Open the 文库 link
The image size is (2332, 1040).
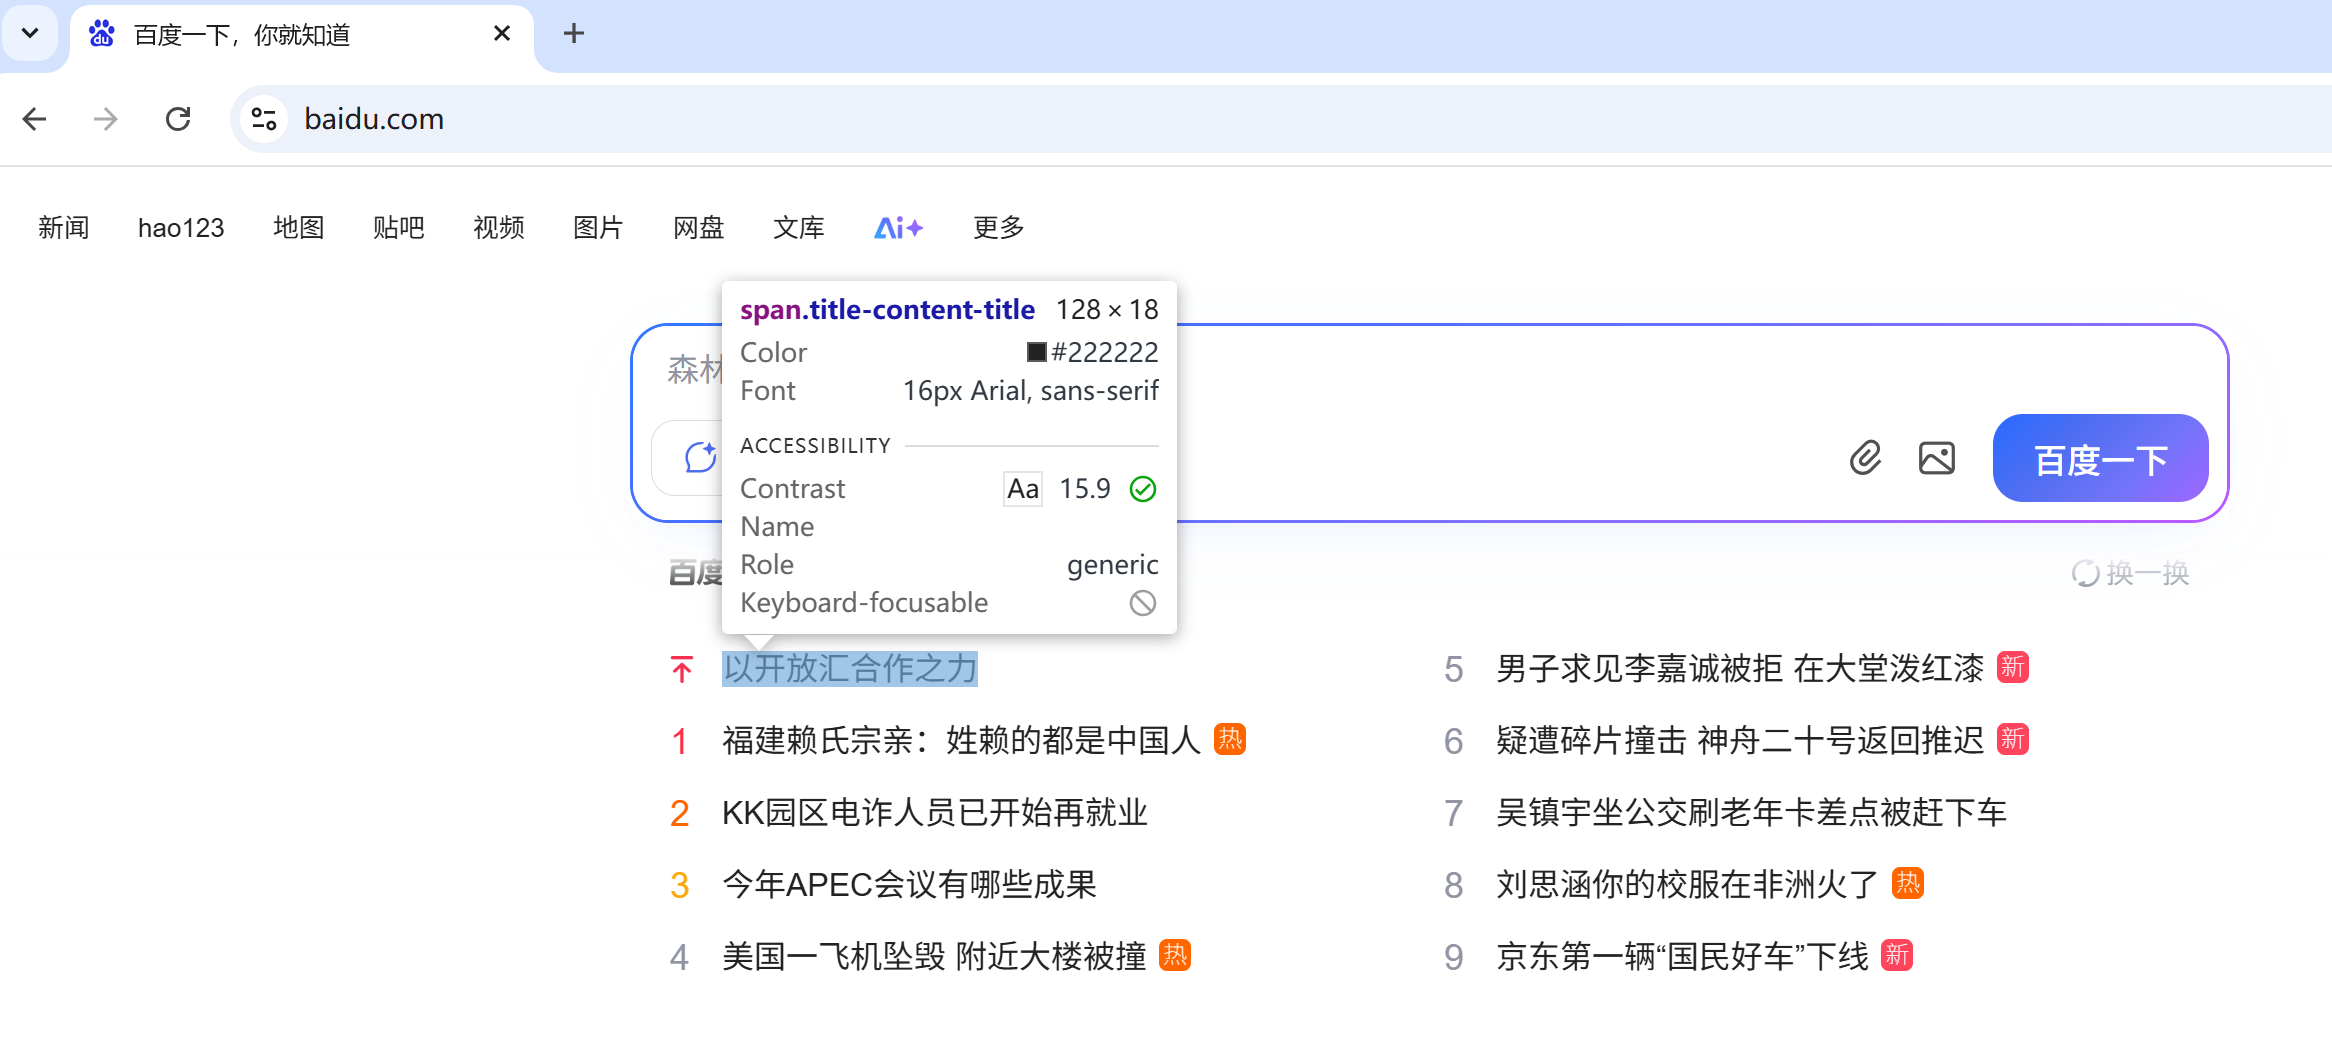coord(799,228)
